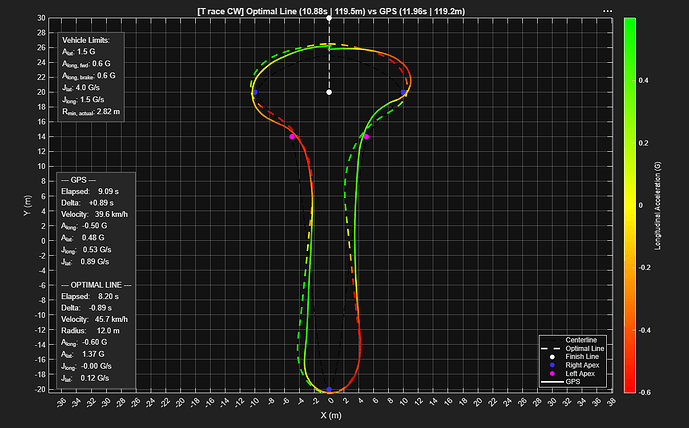Viewport: 689px width, 428px height.
Task: Select optimal line 'Velocity: 45.7 km/h' value
Action: tap(94, 319)
